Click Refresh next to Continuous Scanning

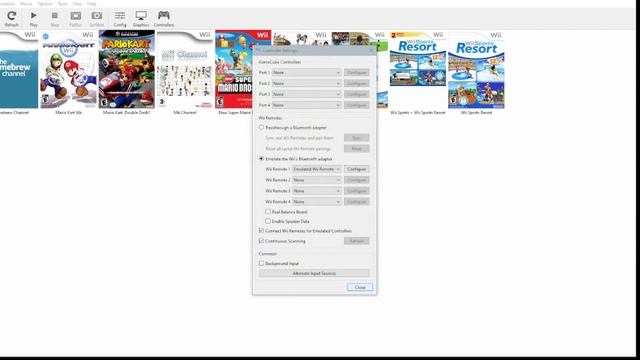coord(356,241)
